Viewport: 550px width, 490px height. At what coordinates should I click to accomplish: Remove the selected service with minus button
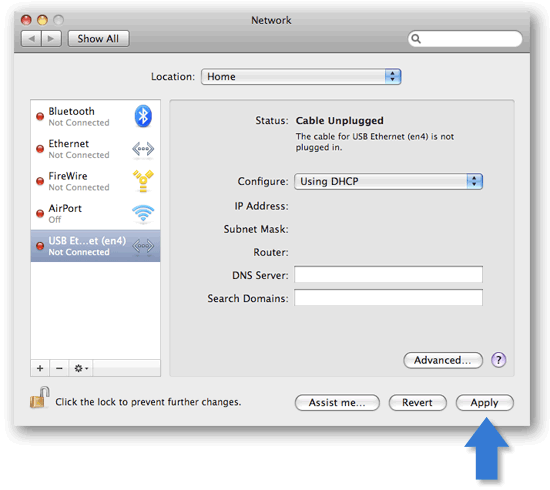tap(59, 368)
